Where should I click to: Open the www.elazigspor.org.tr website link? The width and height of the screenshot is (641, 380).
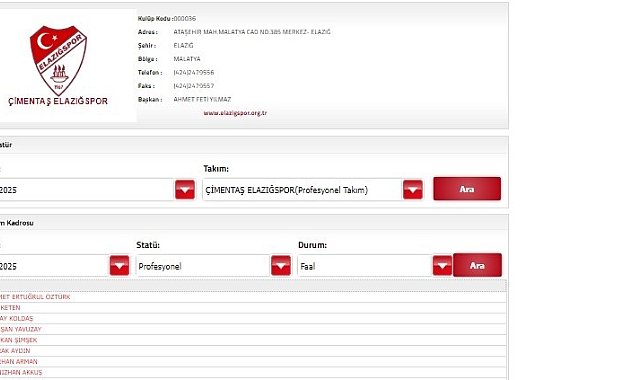pyautogui.click(x=235, y=113)
